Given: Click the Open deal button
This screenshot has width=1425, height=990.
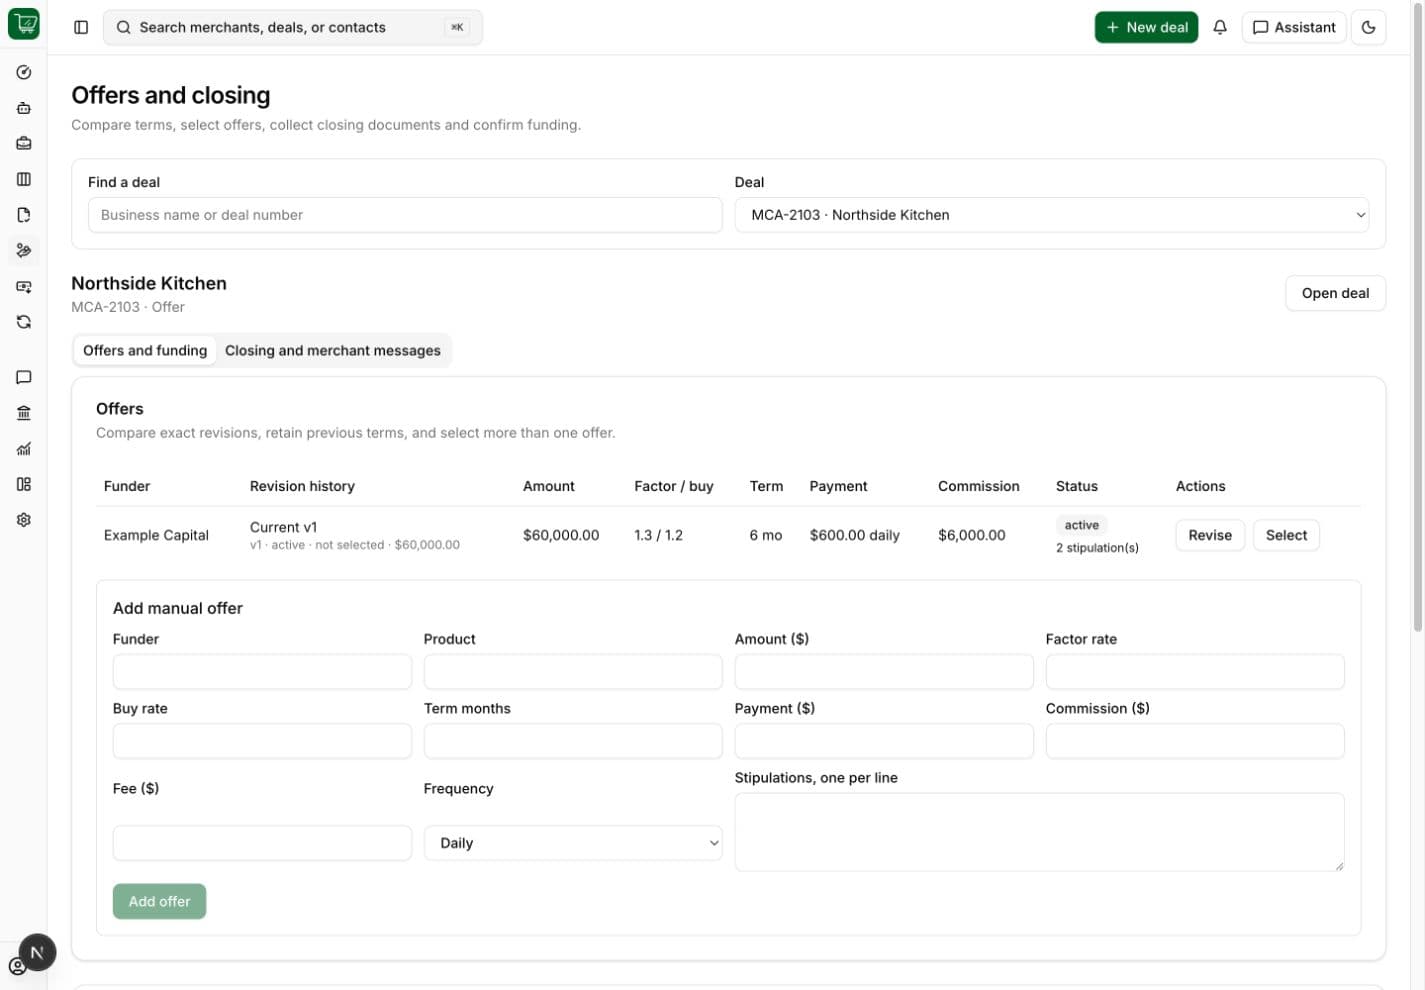Looking at the screenshot, I should click(1335, 293).
